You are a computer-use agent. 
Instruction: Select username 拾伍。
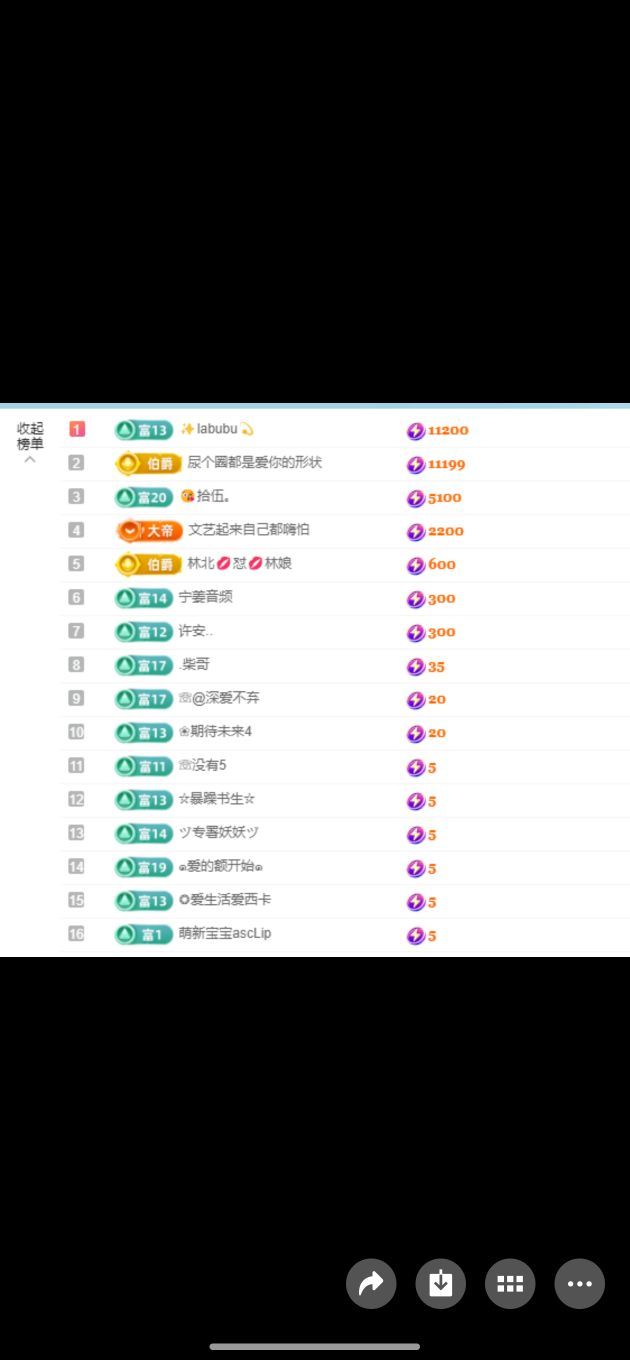pos(214,496)
